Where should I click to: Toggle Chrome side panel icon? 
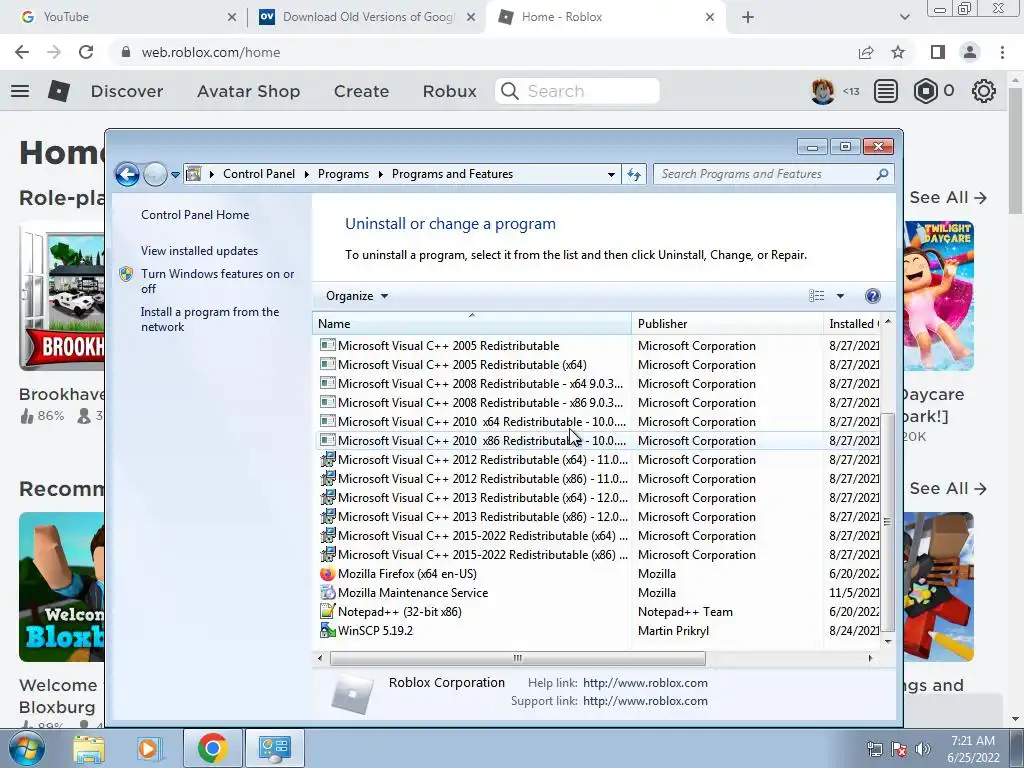click(938, 52)
